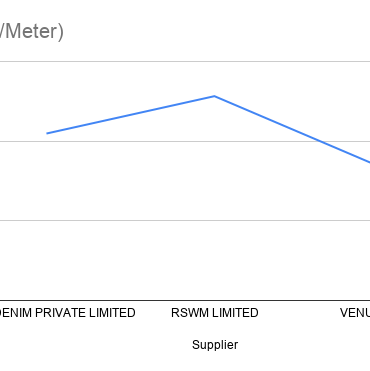This screenshot has width=370, height=371.
Task: Click the "Supplier" horizontal axis title
Action: [x=215, y=345]
